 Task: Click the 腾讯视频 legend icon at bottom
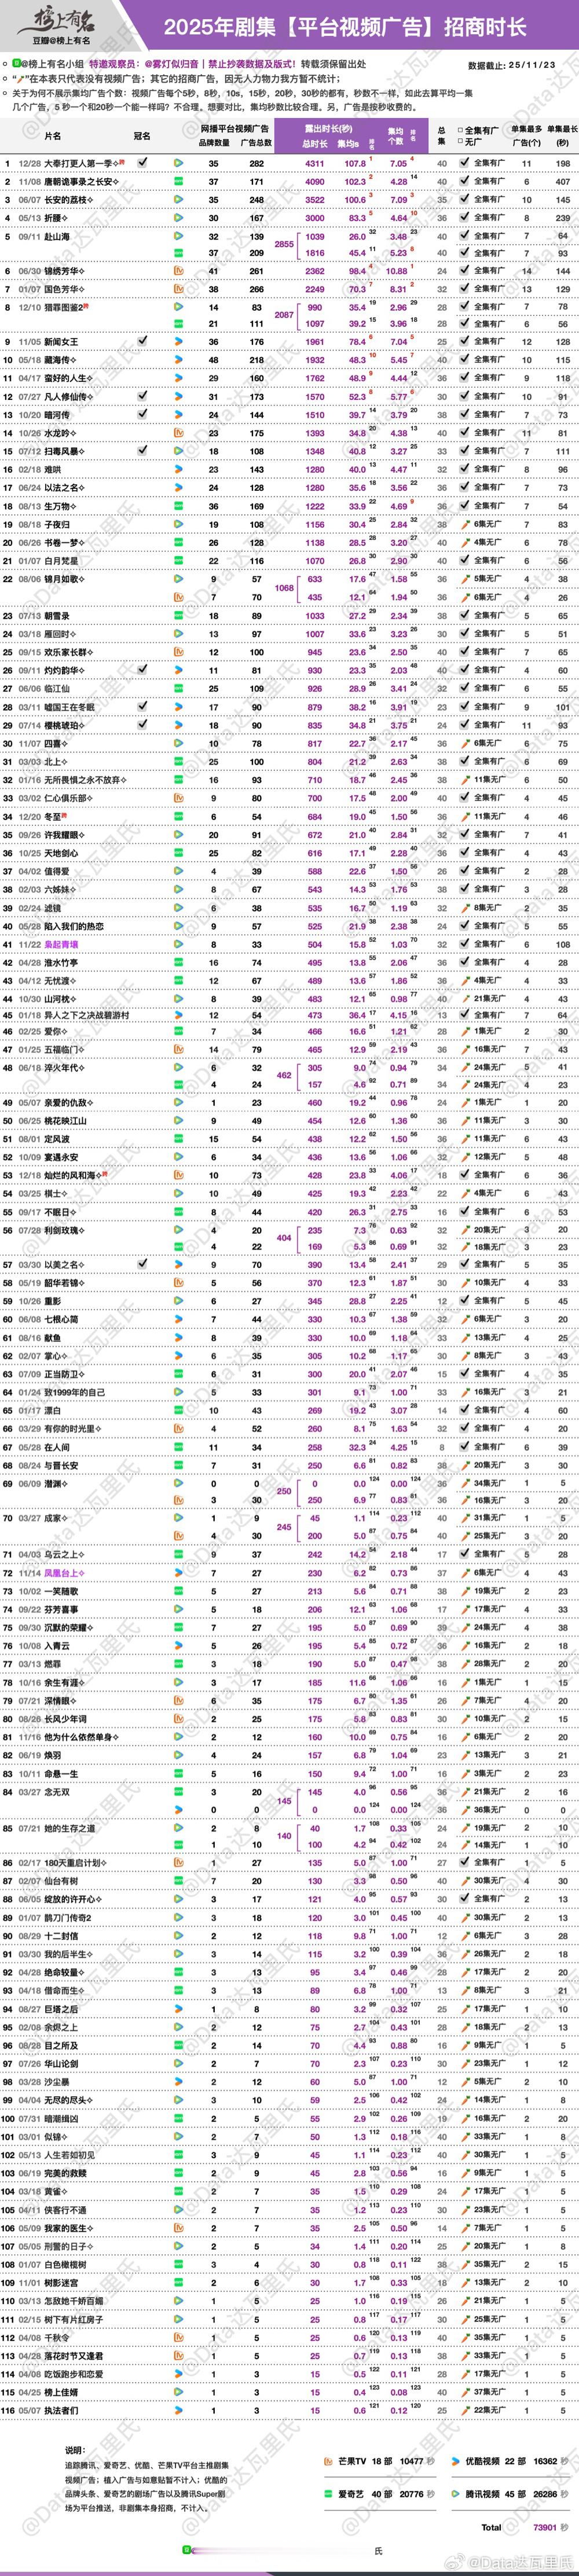click(456, 2494)
